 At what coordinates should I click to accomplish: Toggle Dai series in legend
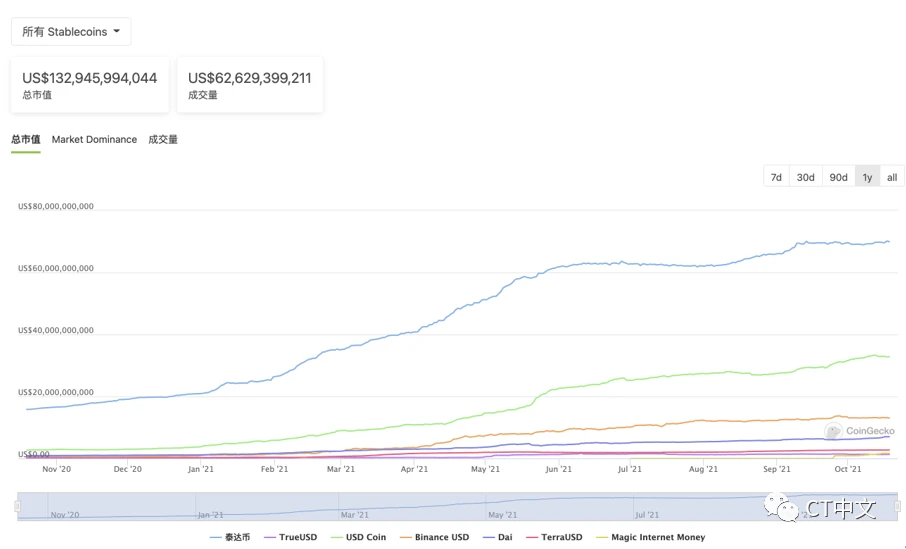503,537
